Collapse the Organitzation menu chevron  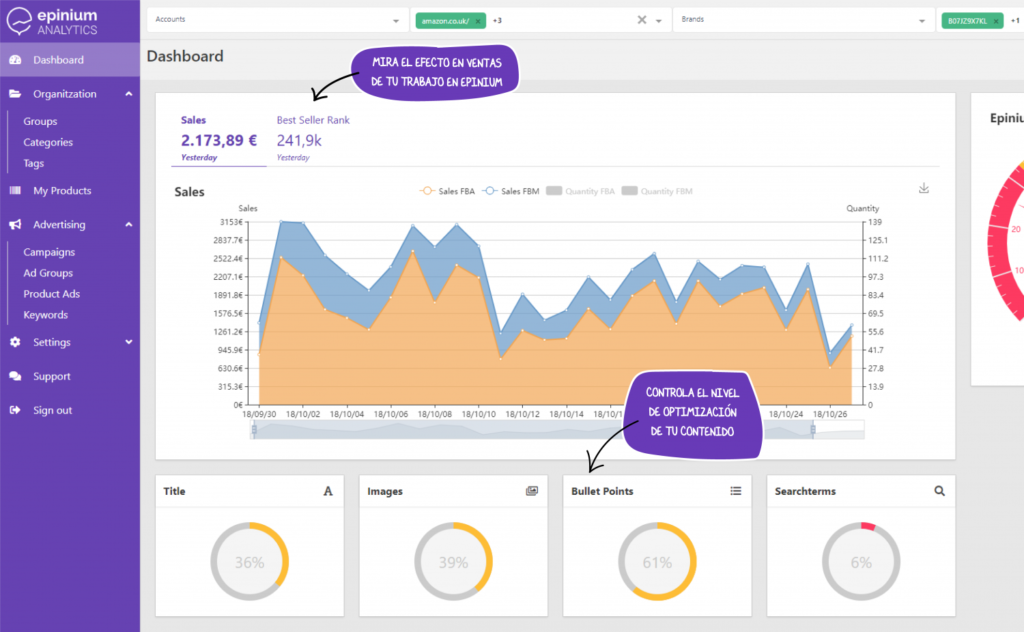129,94
